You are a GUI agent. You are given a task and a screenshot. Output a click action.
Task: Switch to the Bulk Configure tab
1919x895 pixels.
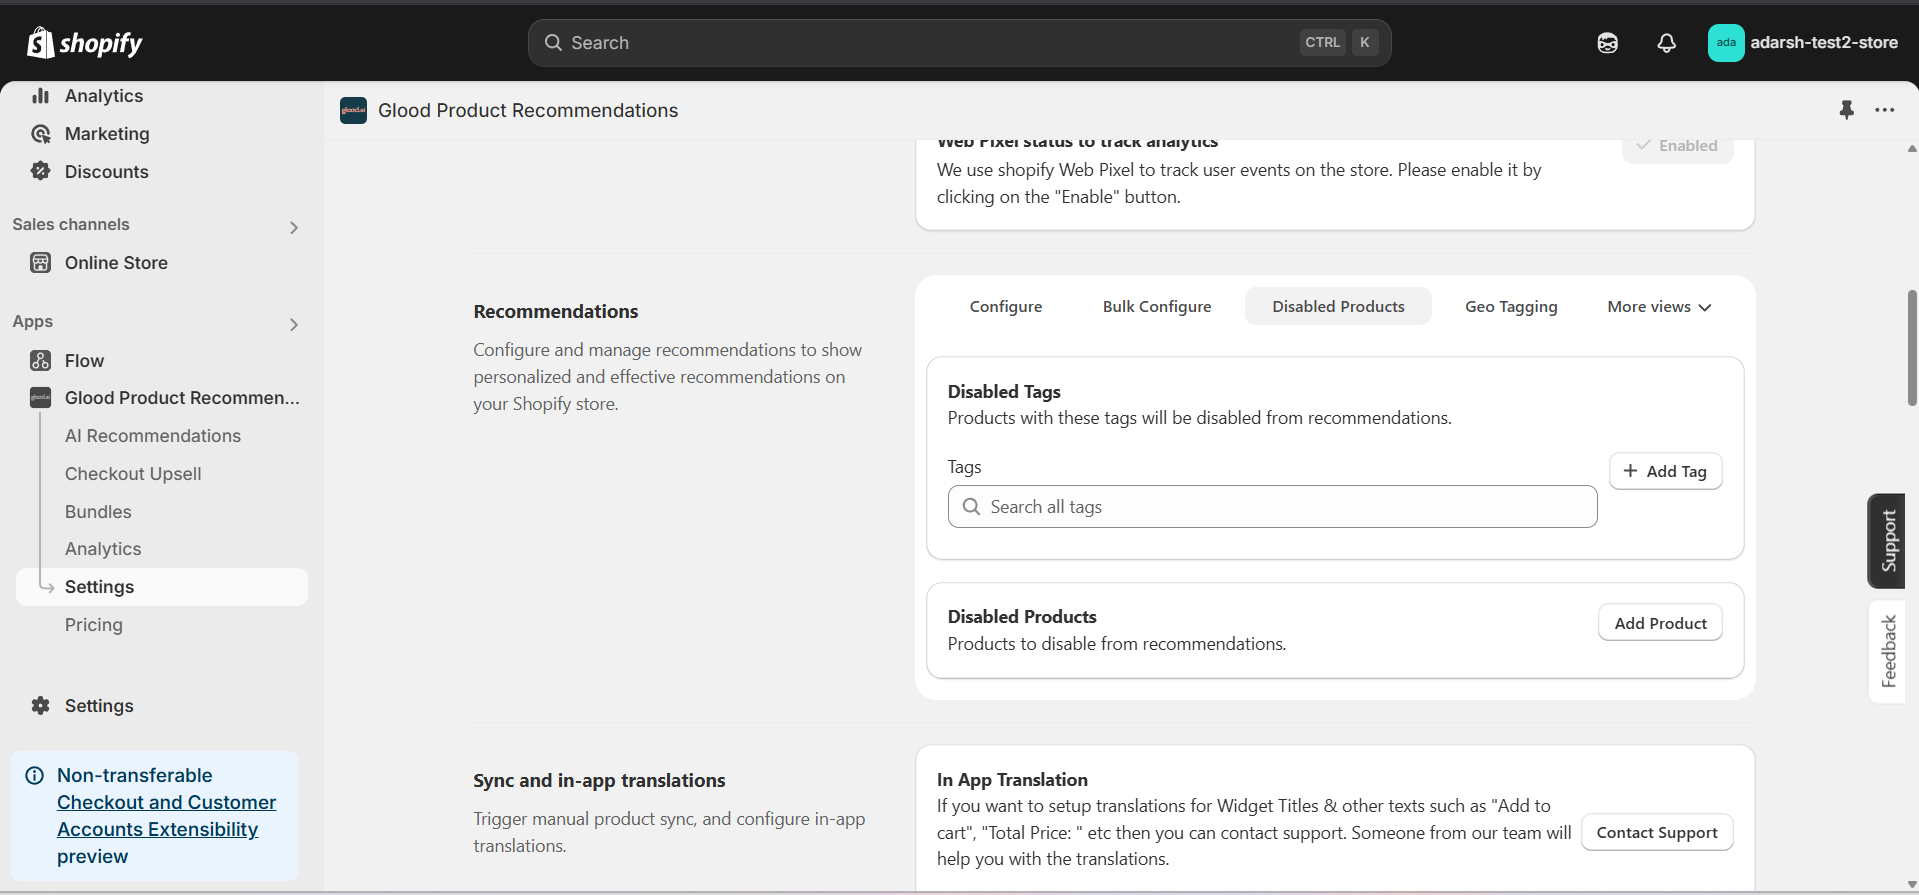click(1157, 307)
